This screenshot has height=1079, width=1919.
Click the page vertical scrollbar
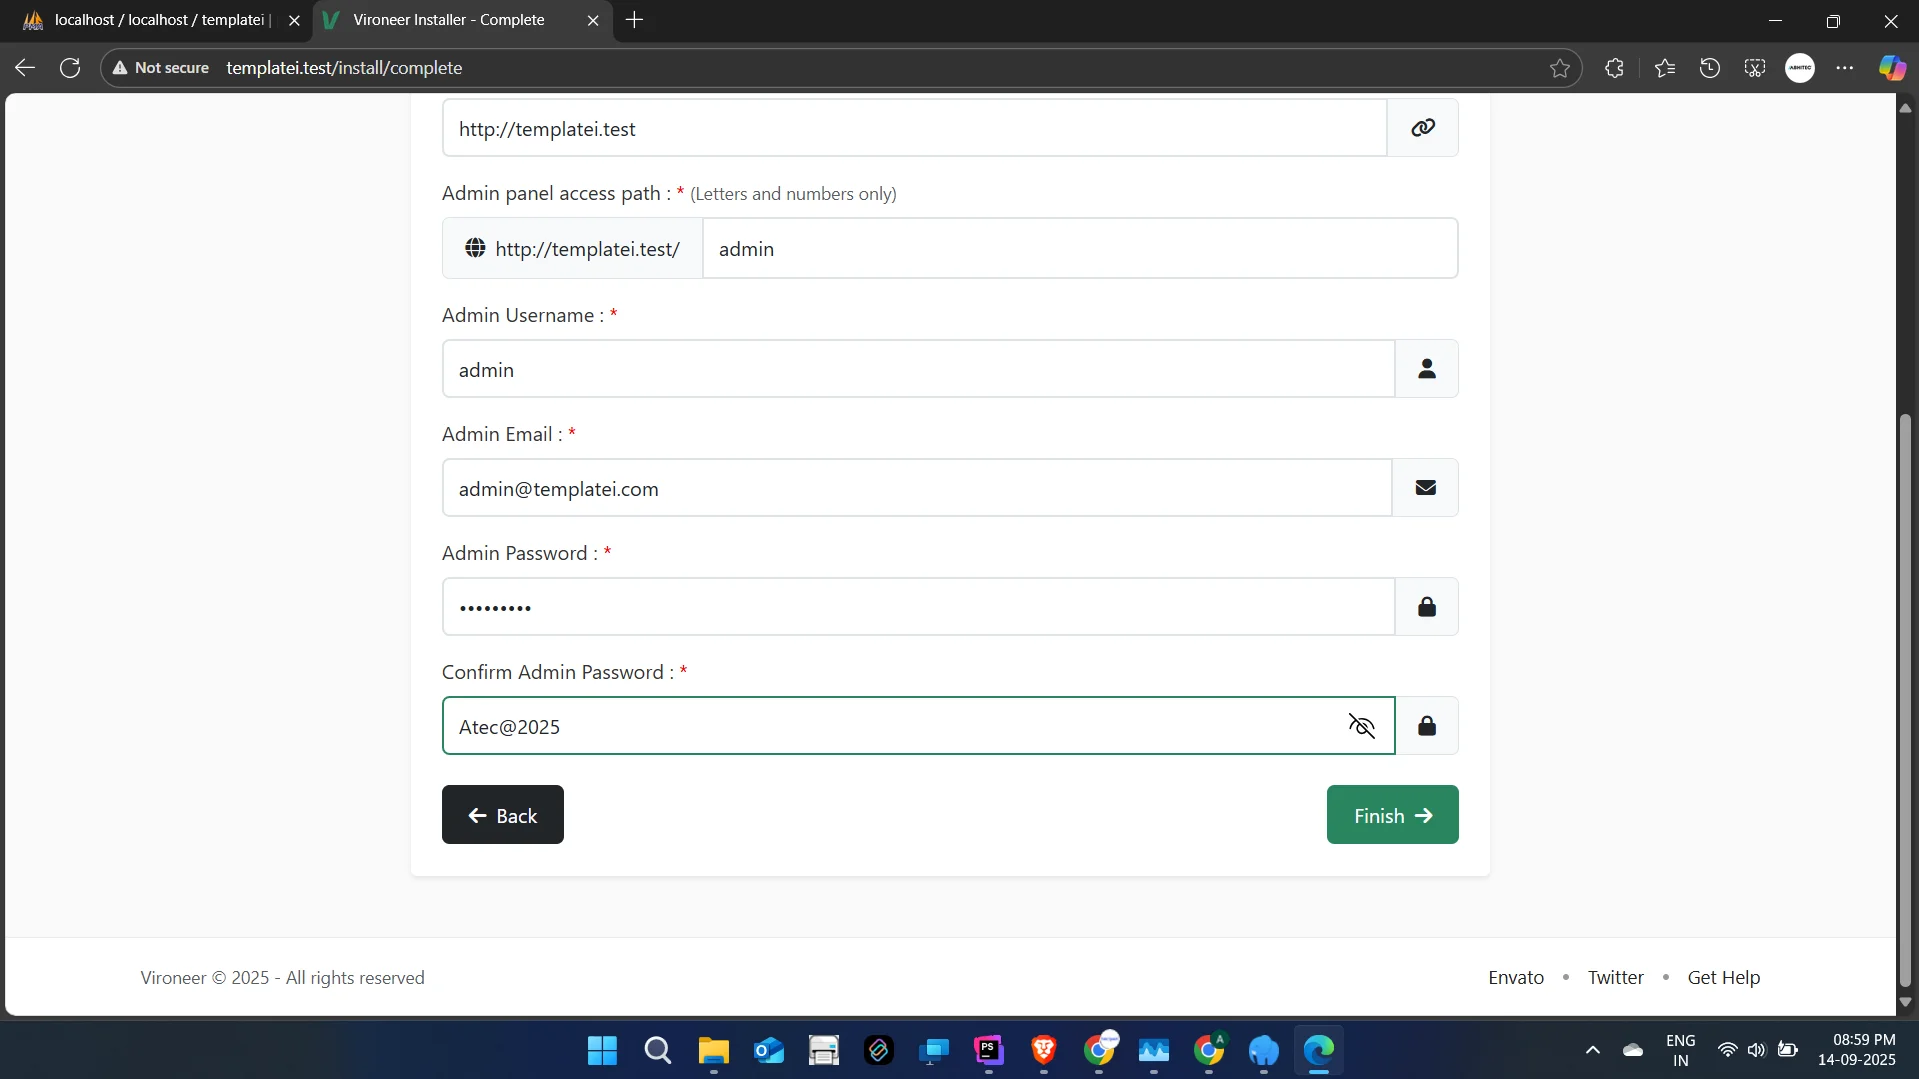point(1904,700)
